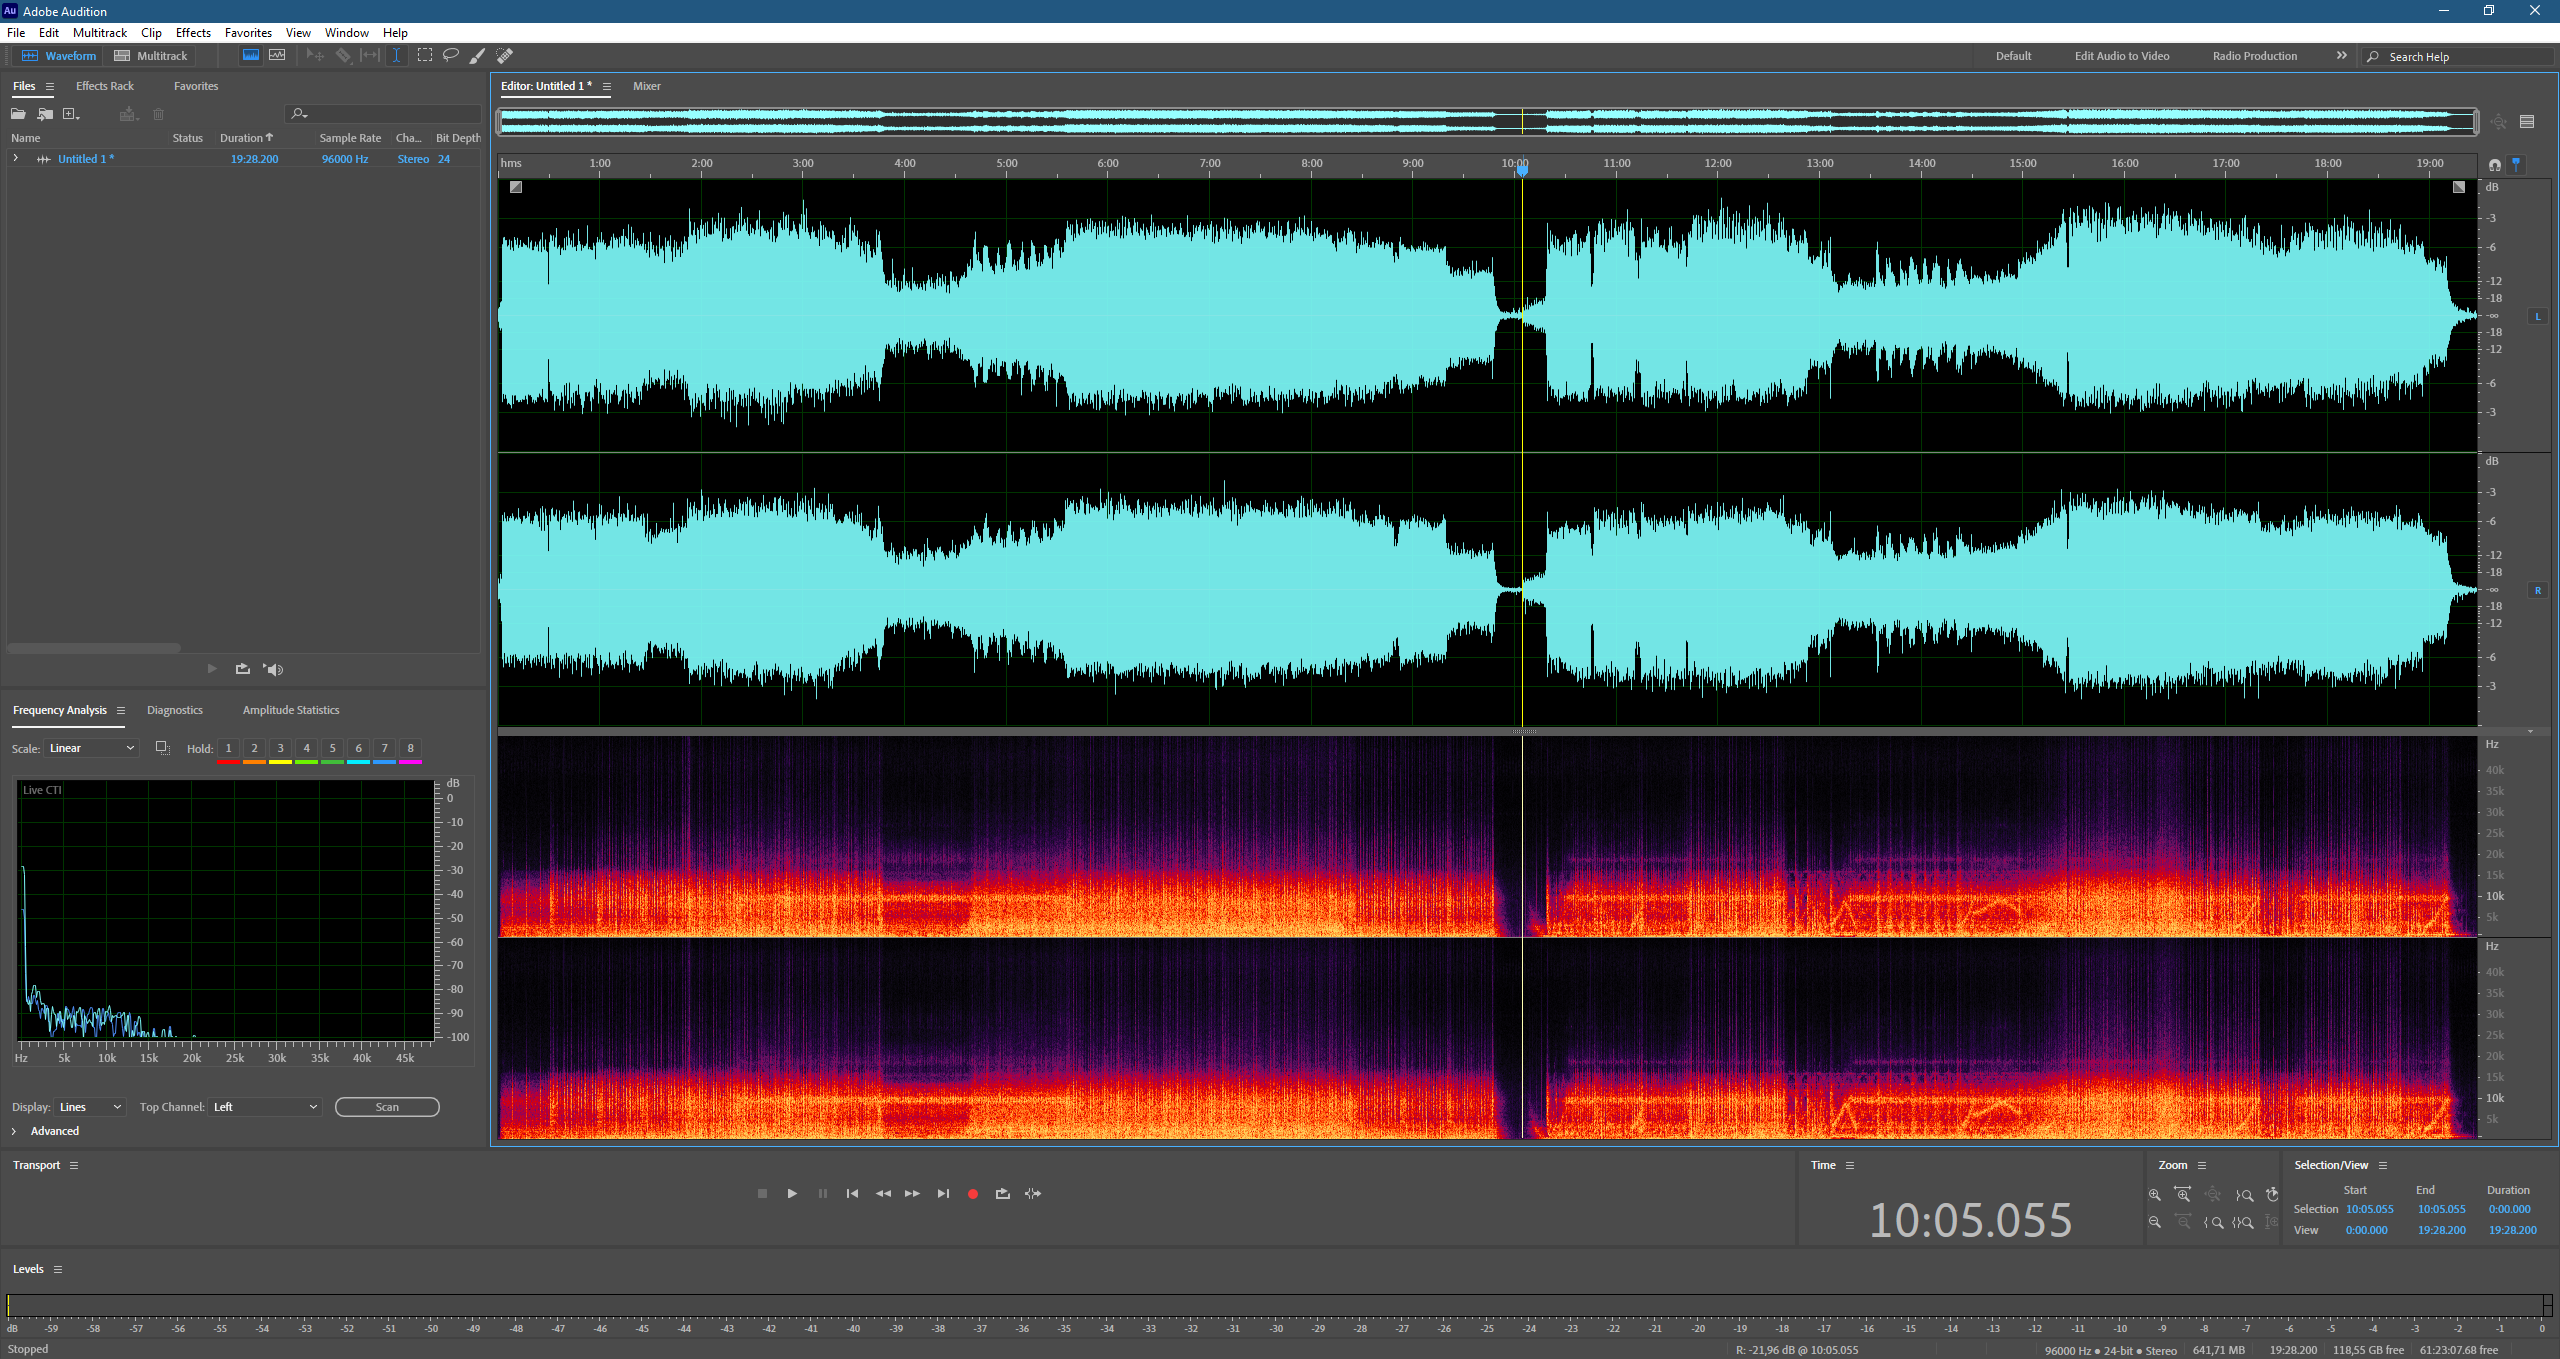Open the Top Channel Left dropdown

click(265, 1107)
